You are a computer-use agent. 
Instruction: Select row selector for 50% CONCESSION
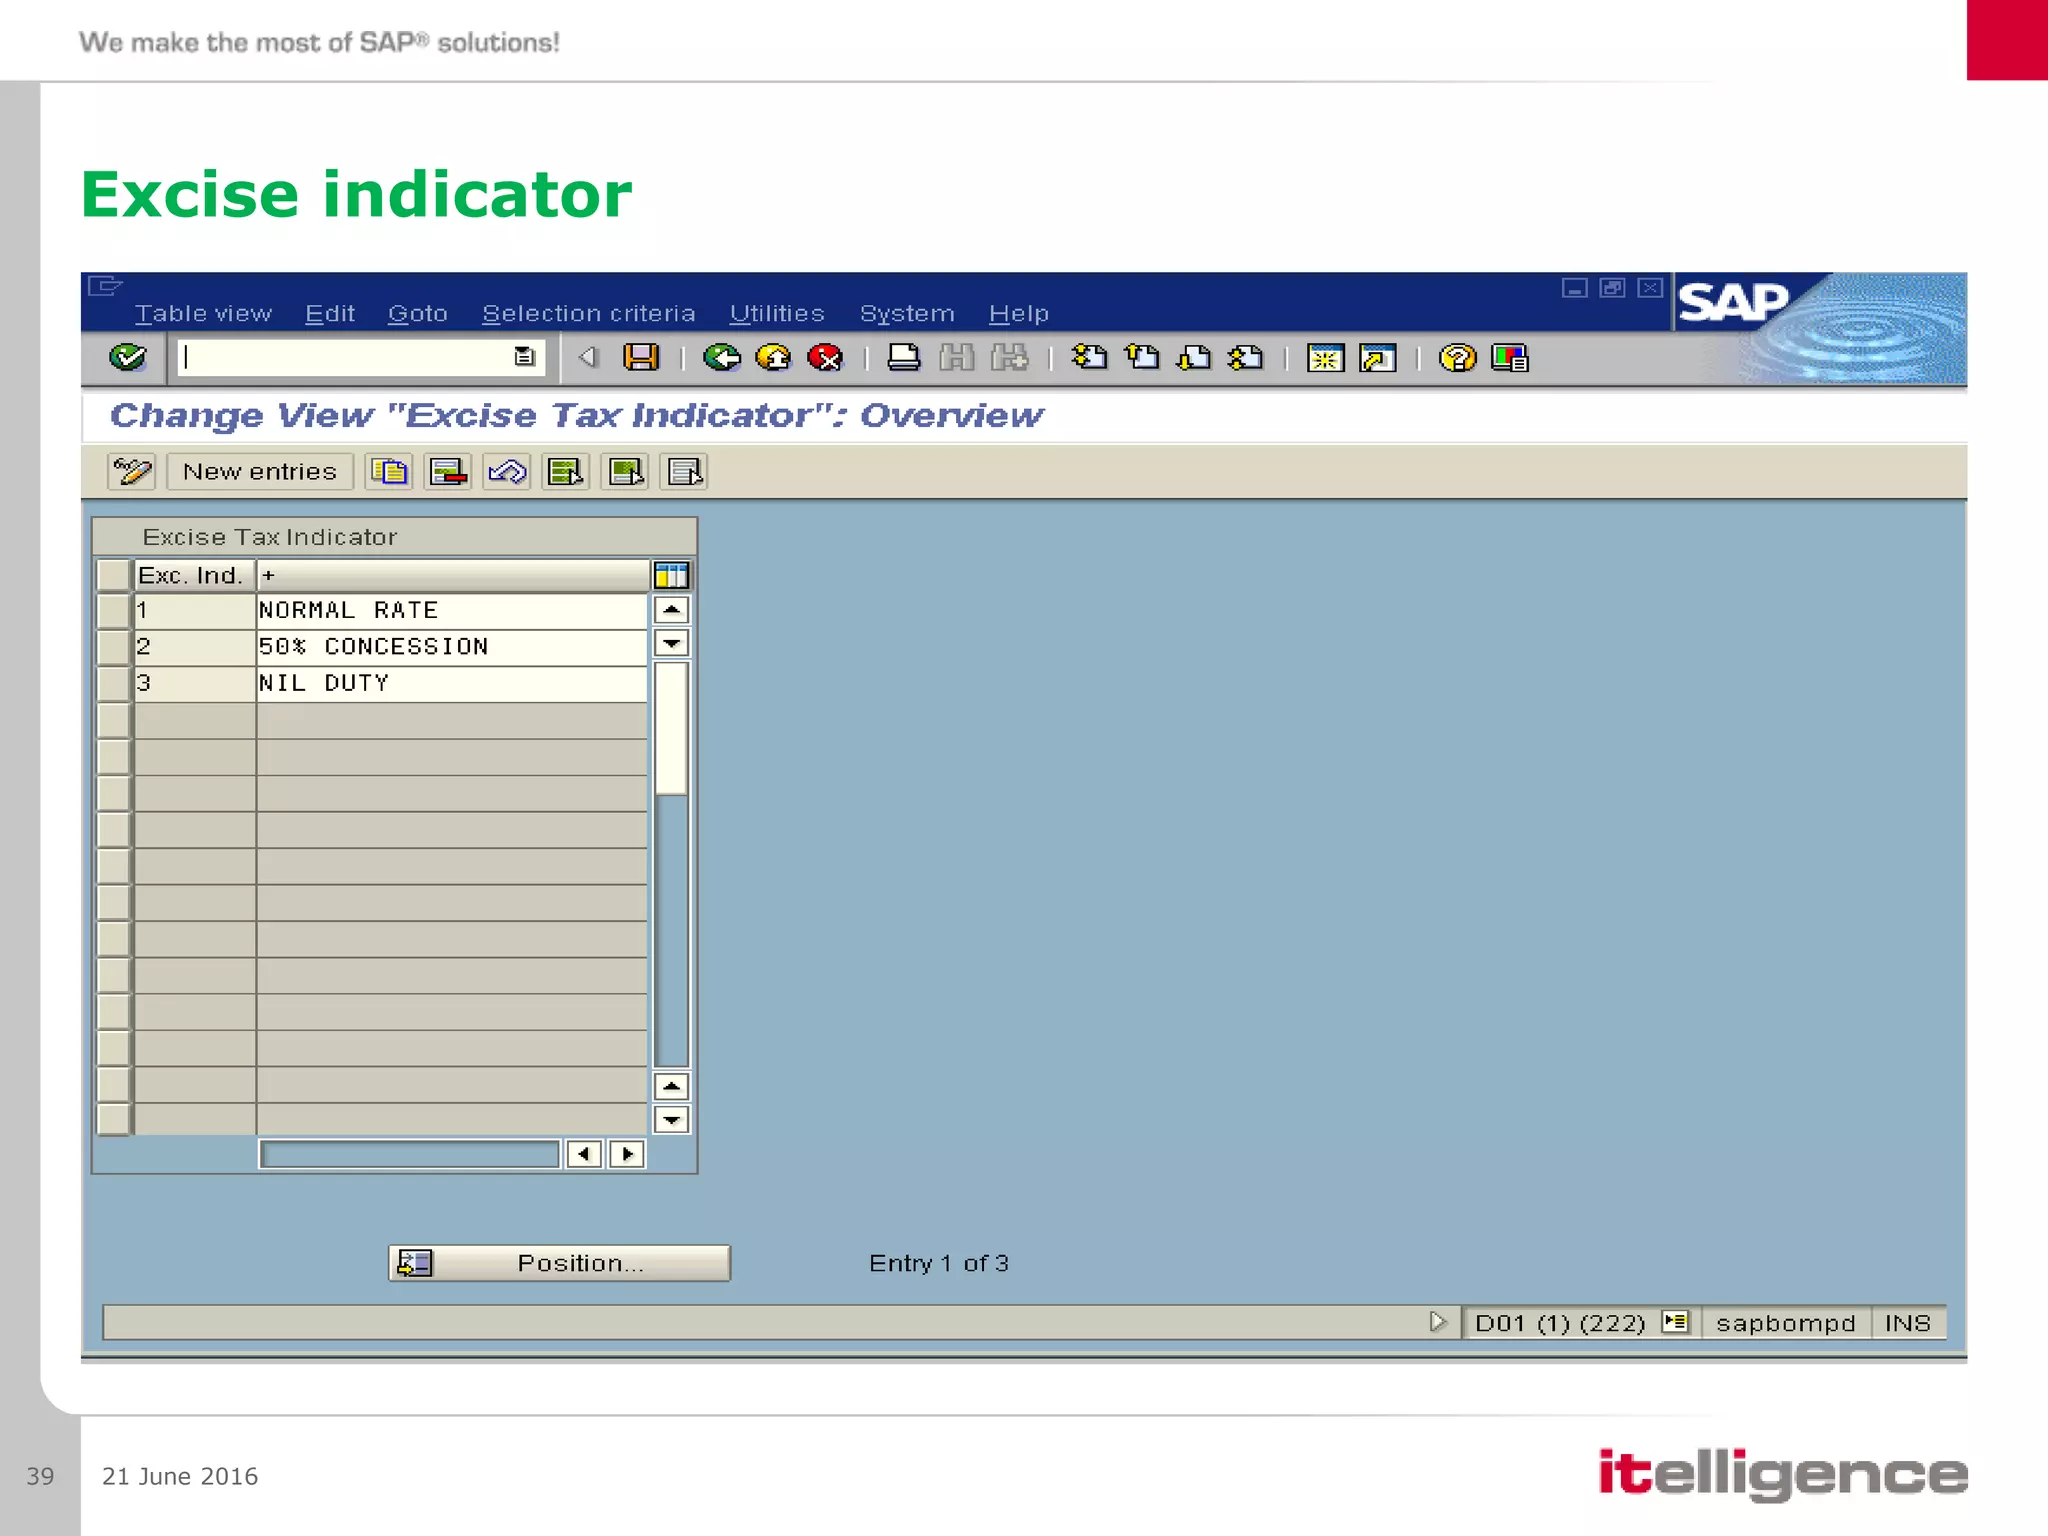(x=114, y=647)
